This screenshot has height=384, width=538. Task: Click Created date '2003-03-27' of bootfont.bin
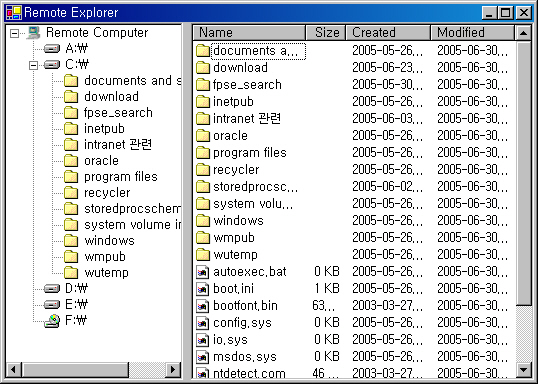click(x=388, y=306)
